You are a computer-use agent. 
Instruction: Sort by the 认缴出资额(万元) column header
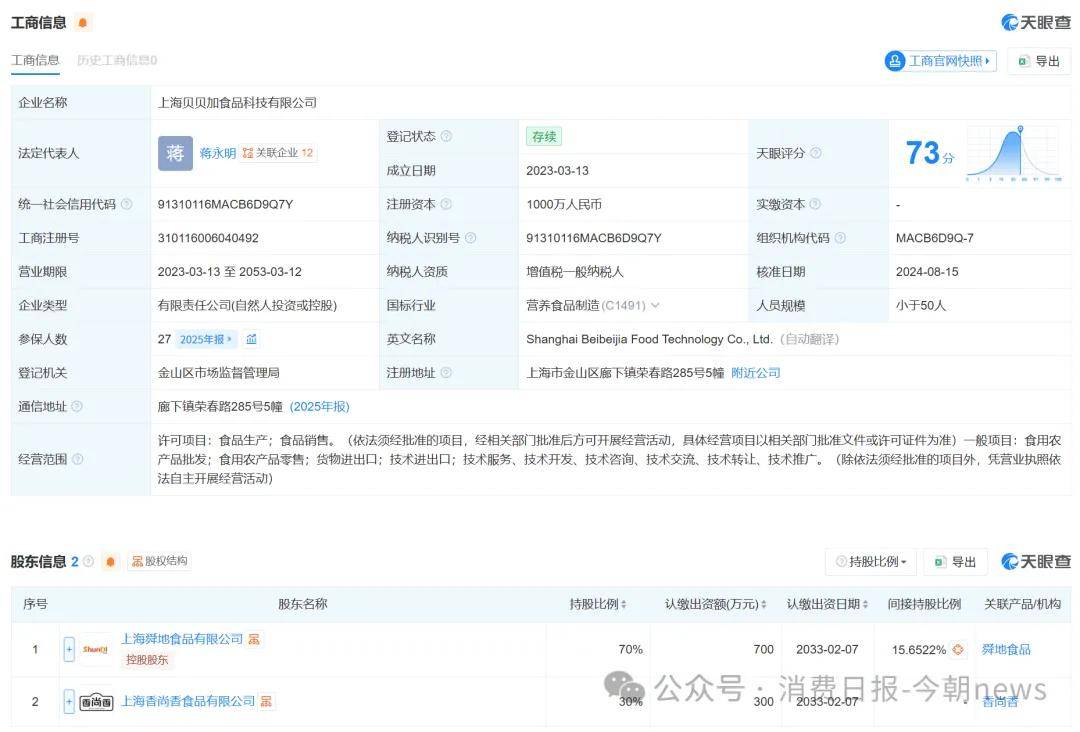tap(716, 604)
